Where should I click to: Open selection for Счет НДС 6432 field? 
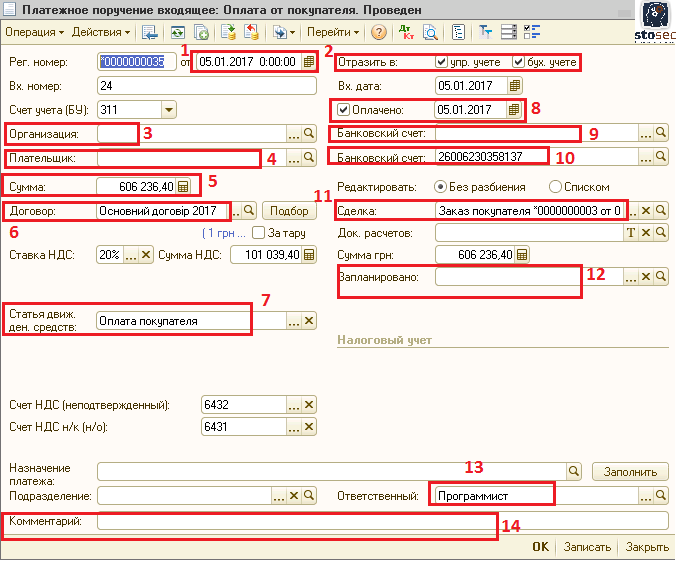294,405
